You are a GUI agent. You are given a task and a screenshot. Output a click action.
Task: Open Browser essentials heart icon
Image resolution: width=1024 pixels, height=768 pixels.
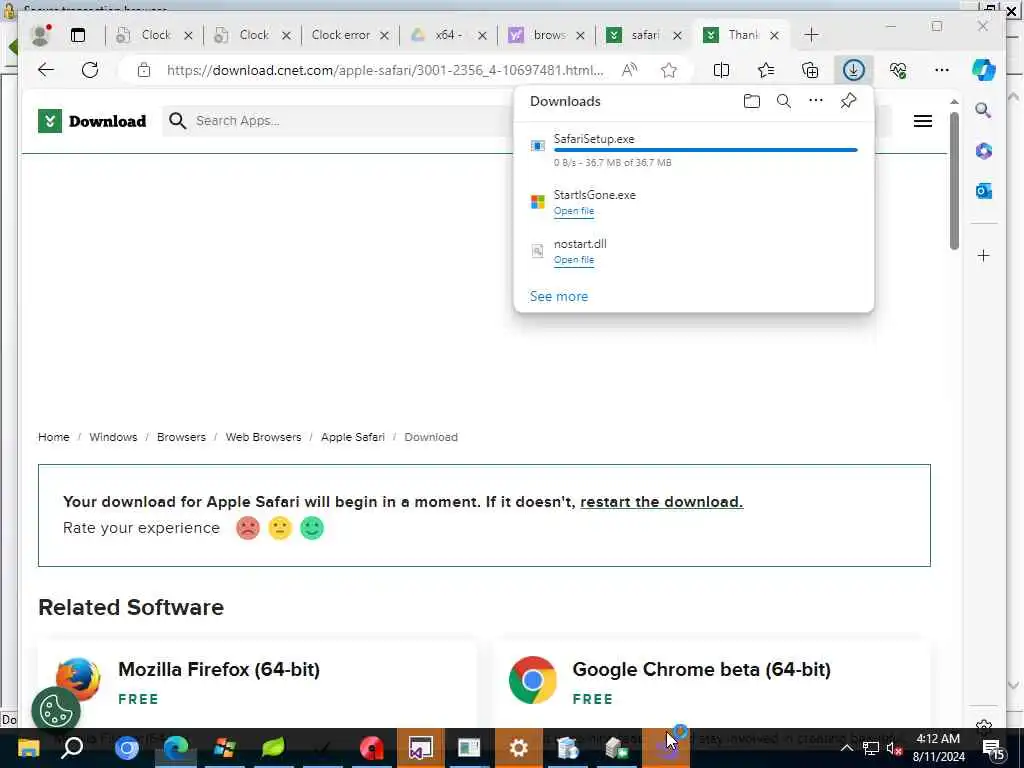pos(898,70)
